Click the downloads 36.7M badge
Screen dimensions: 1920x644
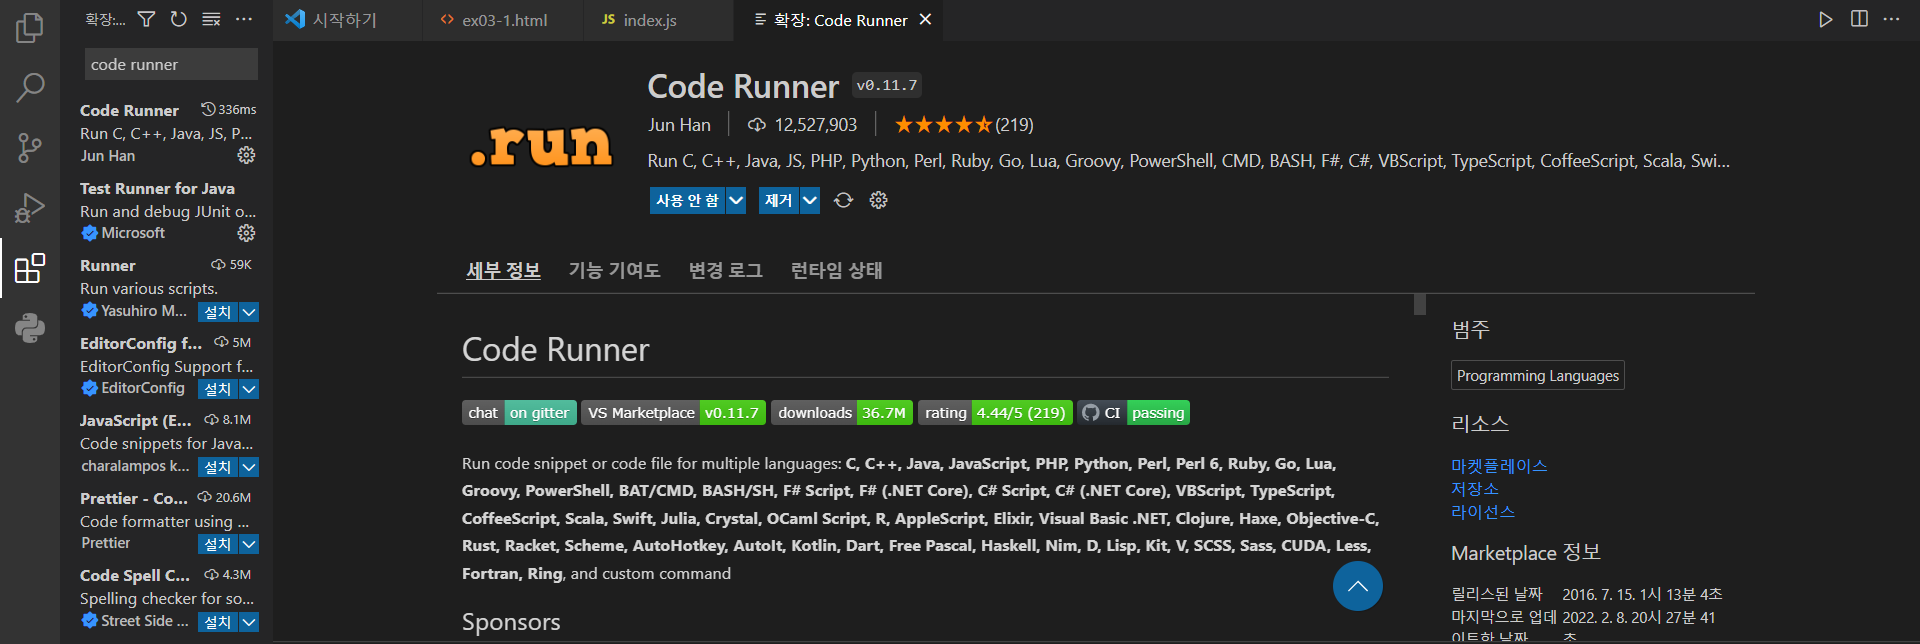(841, 413)
